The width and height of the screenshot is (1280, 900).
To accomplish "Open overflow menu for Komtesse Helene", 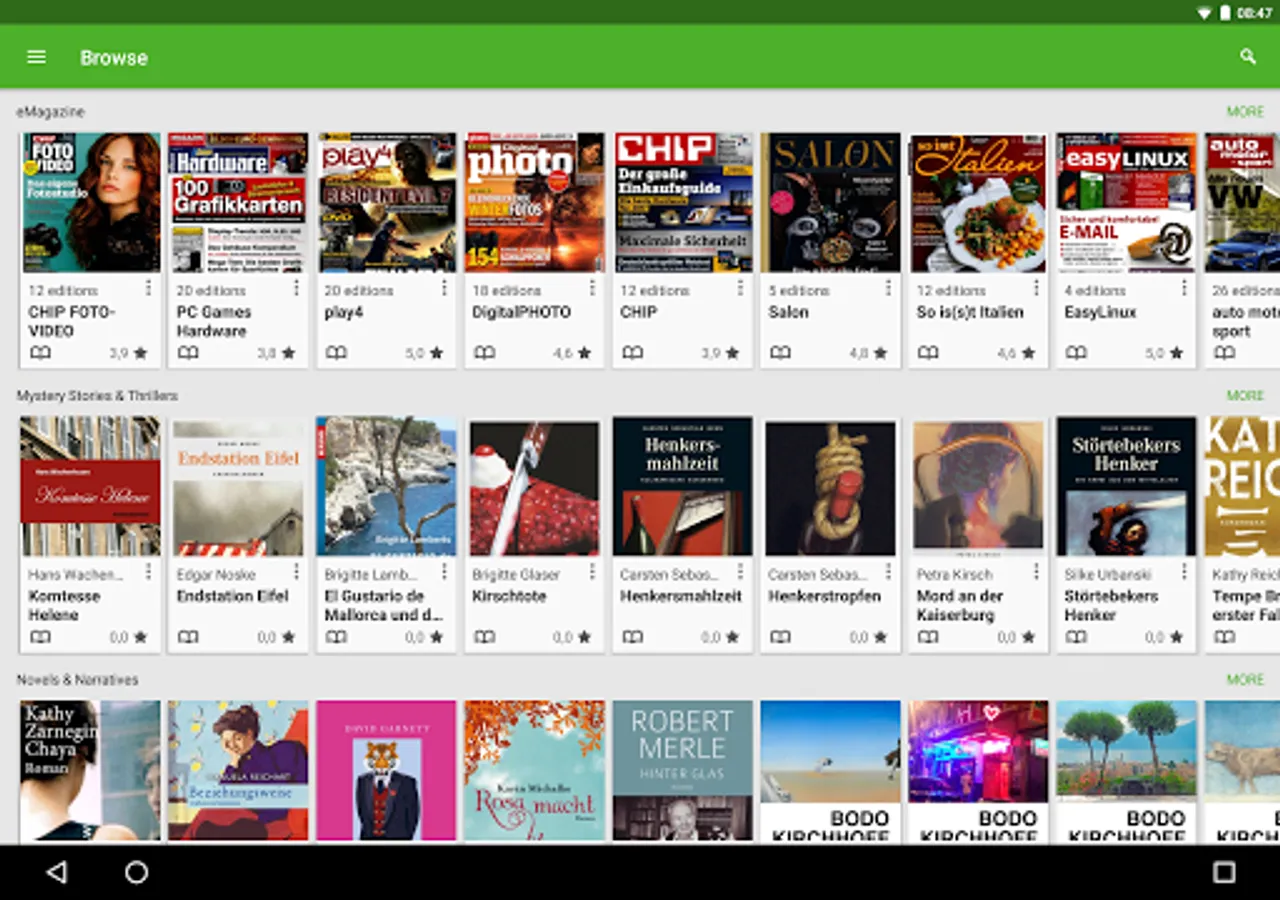I will (148, 572).
